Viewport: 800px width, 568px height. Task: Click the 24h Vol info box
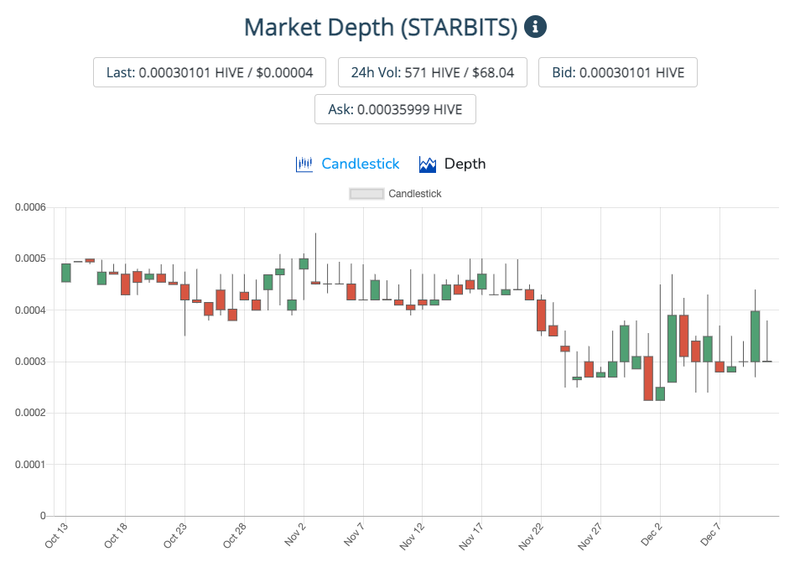[x=432, y=72]
